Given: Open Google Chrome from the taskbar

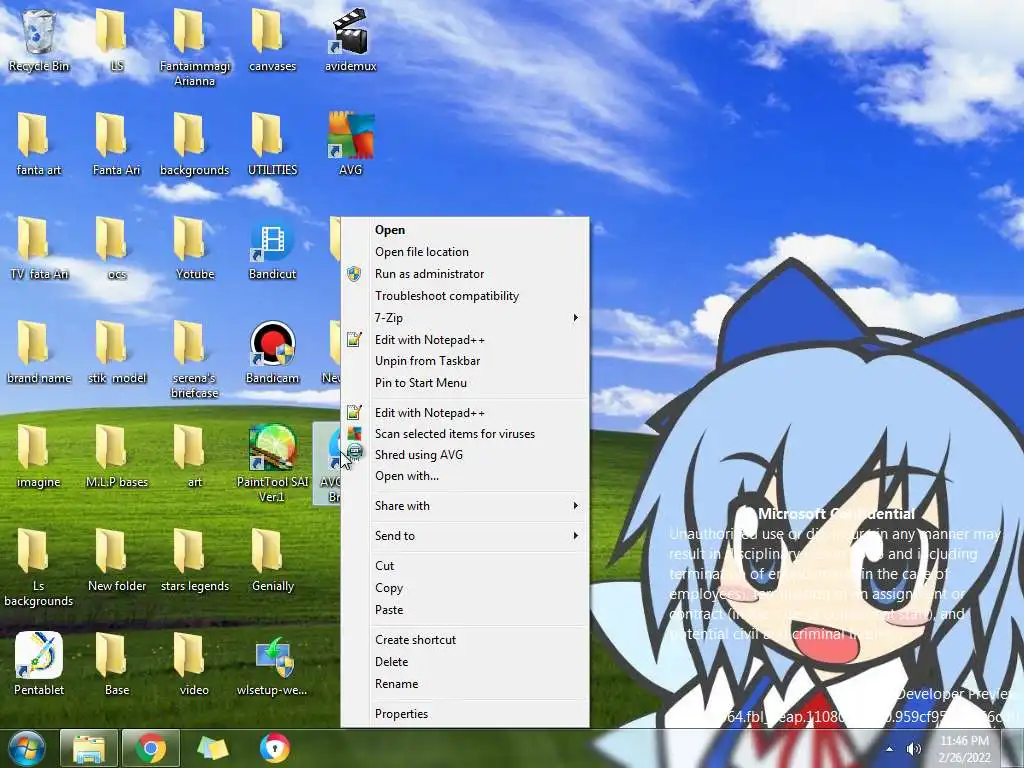Looking at the screenshot, I should (151, 748).
